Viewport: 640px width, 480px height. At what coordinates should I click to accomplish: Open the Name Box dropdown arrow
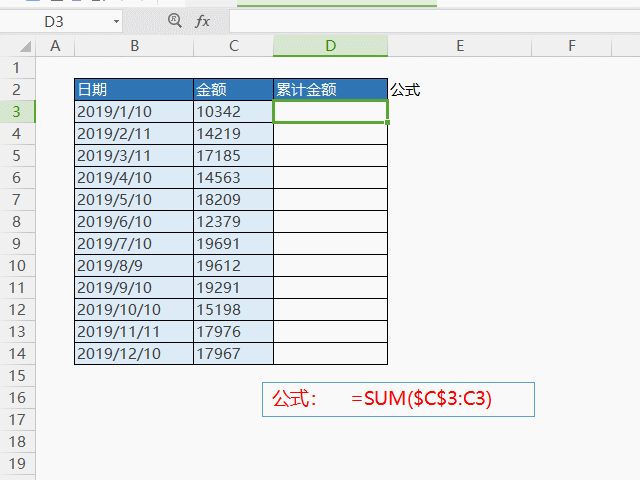(116, 21)
